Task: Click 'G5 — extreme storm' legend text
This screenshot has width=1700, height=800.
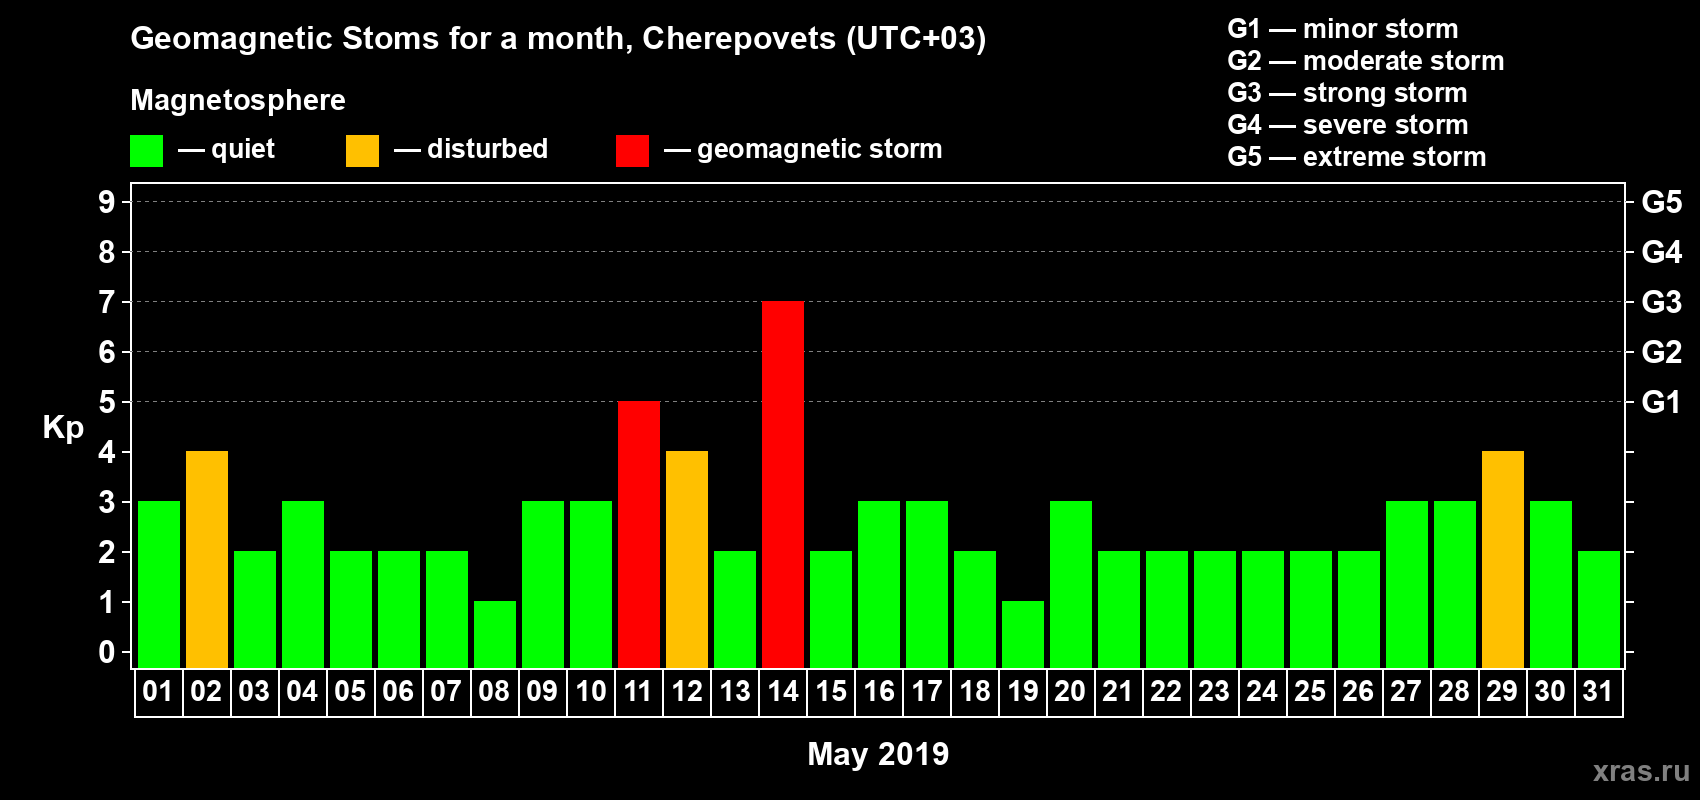Action: pyautogui.click(x=1357, y=157)
